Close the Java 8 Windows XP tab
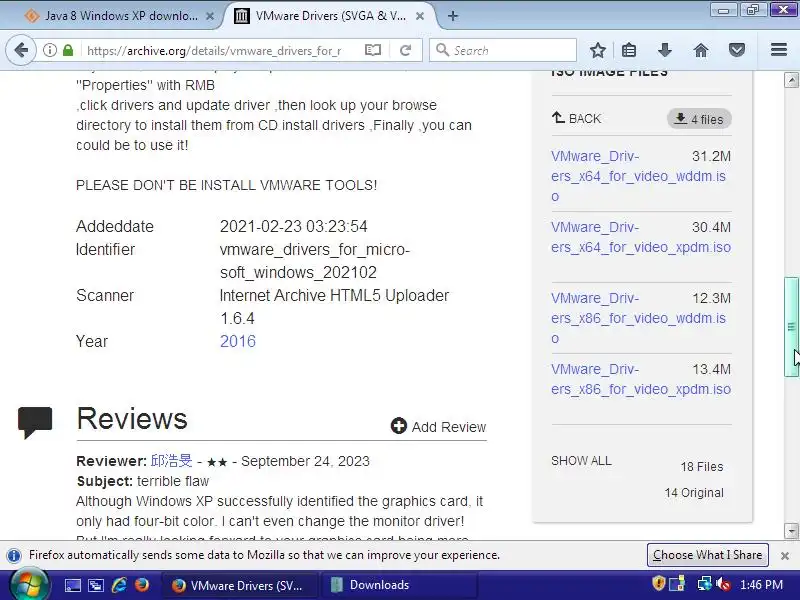The image size is (800, 600). coord(209,16)
